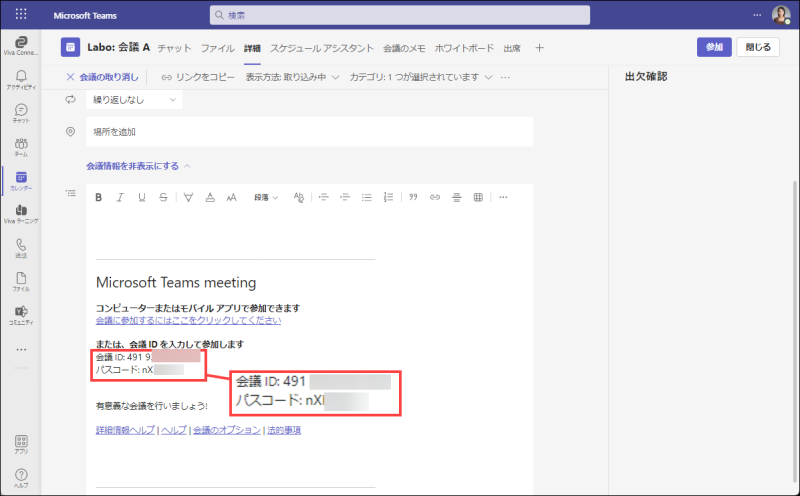
Task: Insert a quote block
Action: [x=413, y=197]
